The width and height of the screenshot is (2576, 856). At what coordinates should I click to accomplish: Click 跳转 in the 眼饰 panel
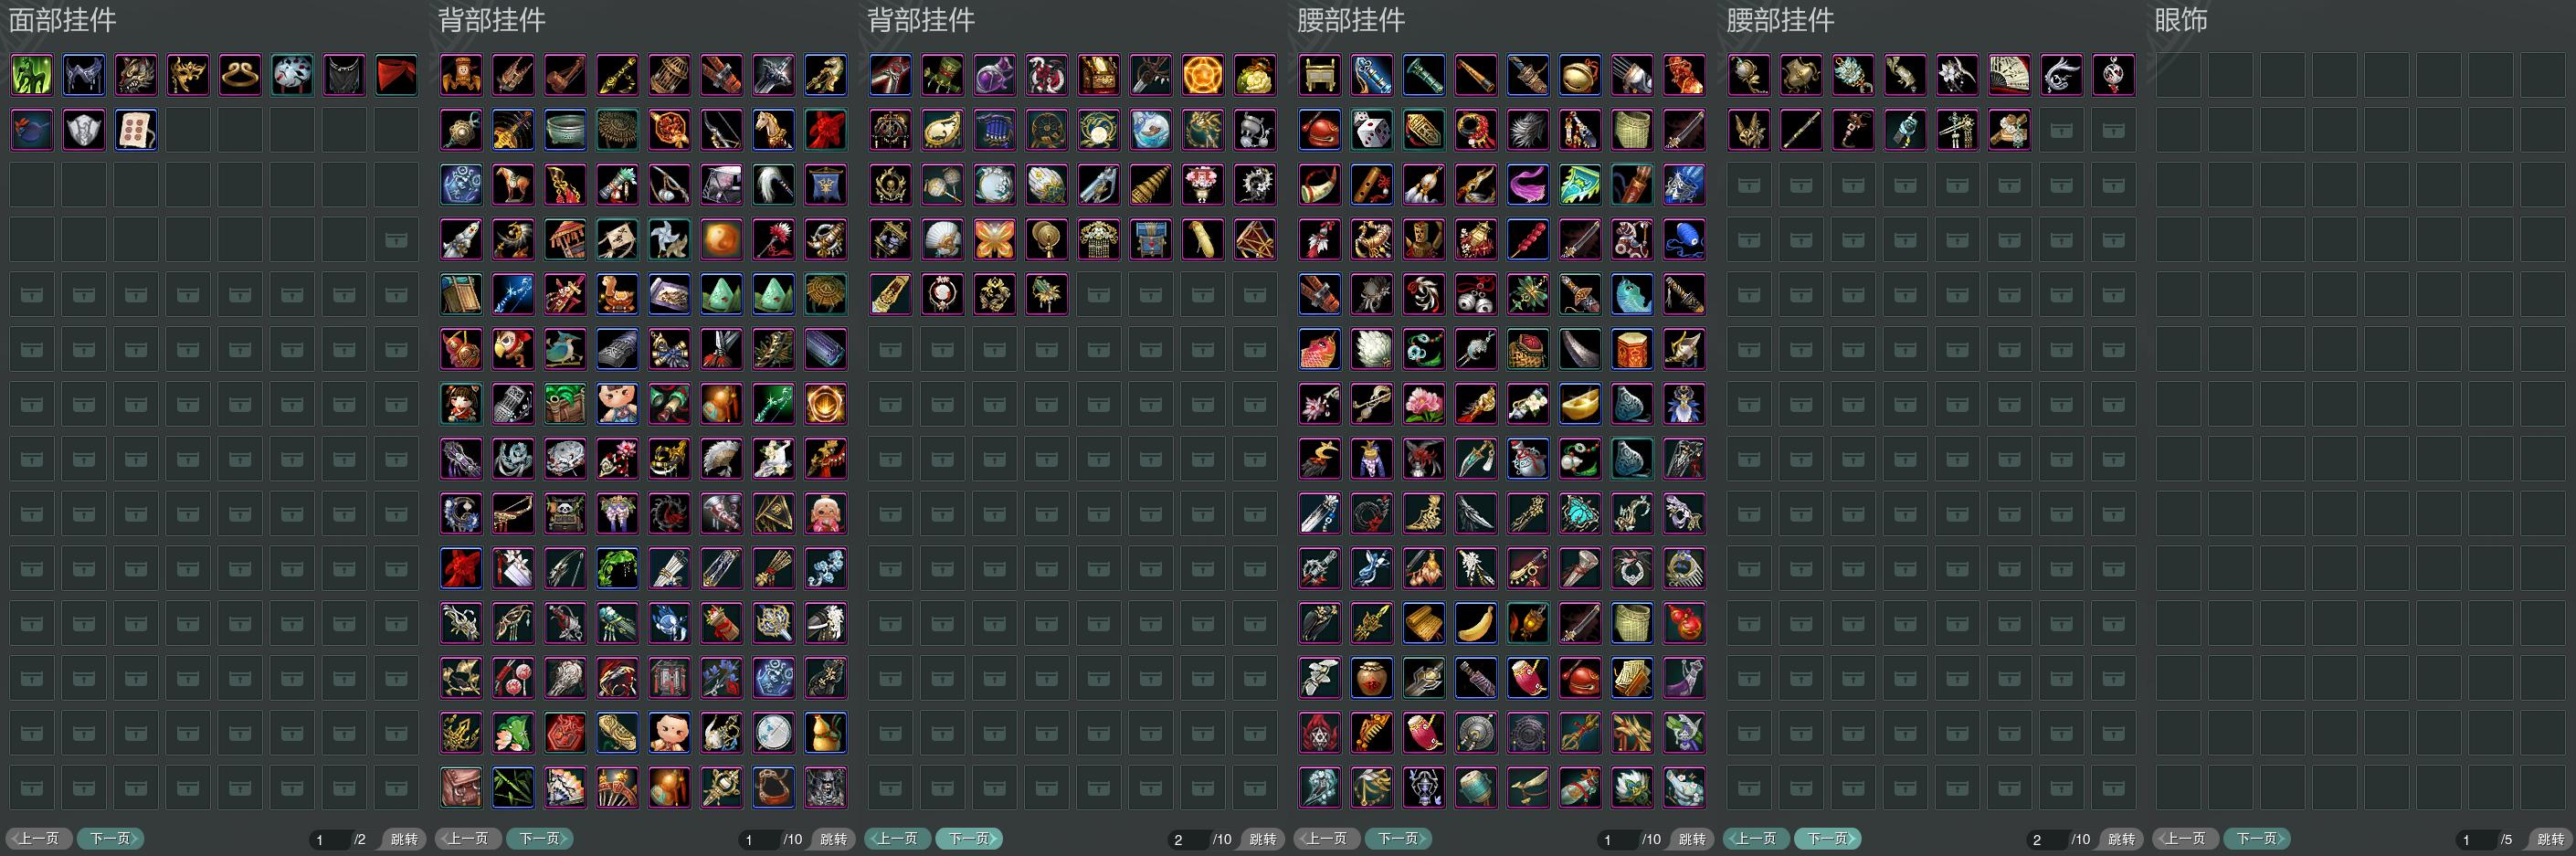(x=2551, y=839)
